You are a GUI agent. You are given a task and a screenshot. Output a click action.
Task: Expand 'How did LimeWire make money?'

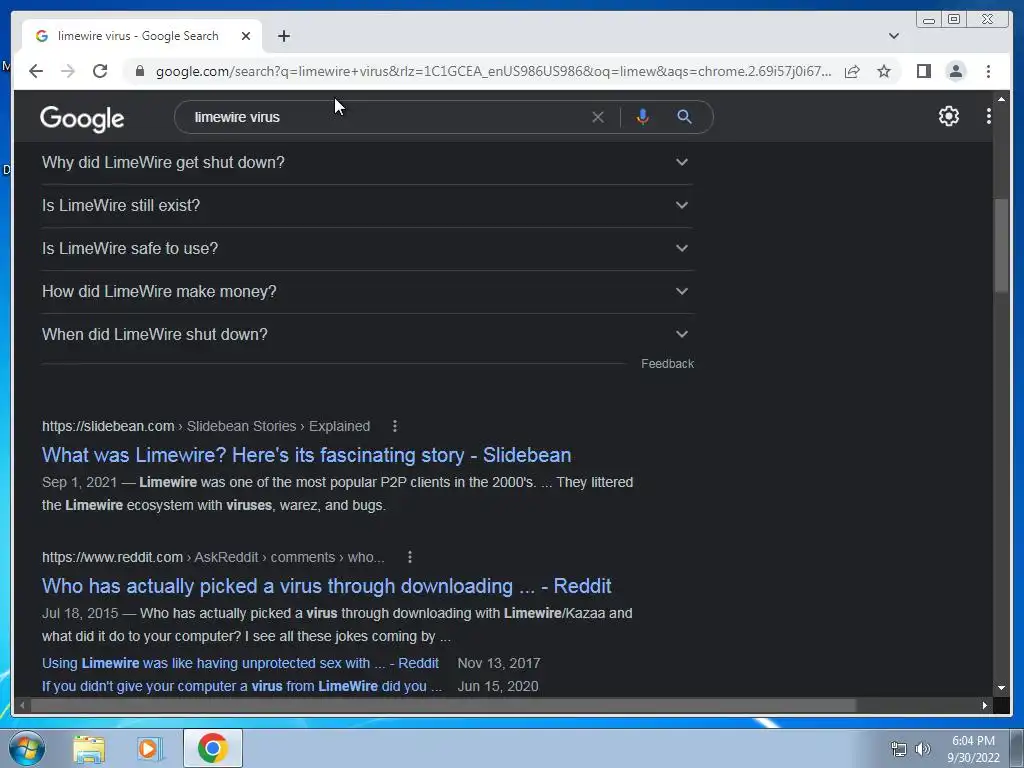[x=367, y=292]
